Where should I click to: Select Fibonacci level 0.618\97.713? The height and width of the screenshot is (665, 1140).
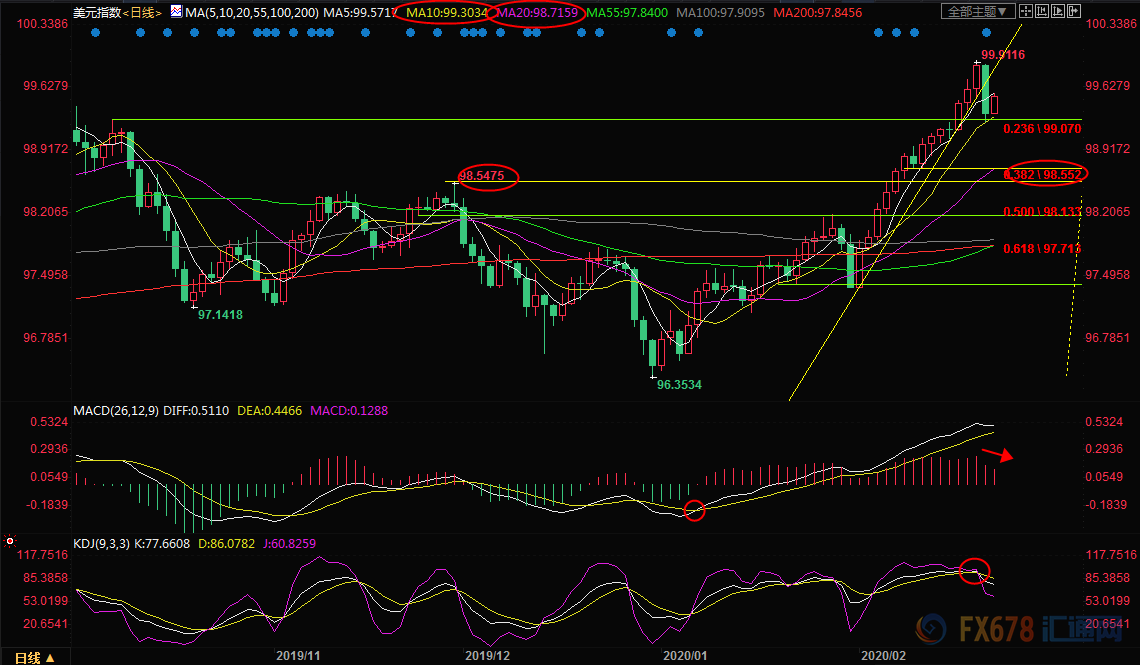pos(1042,249)
